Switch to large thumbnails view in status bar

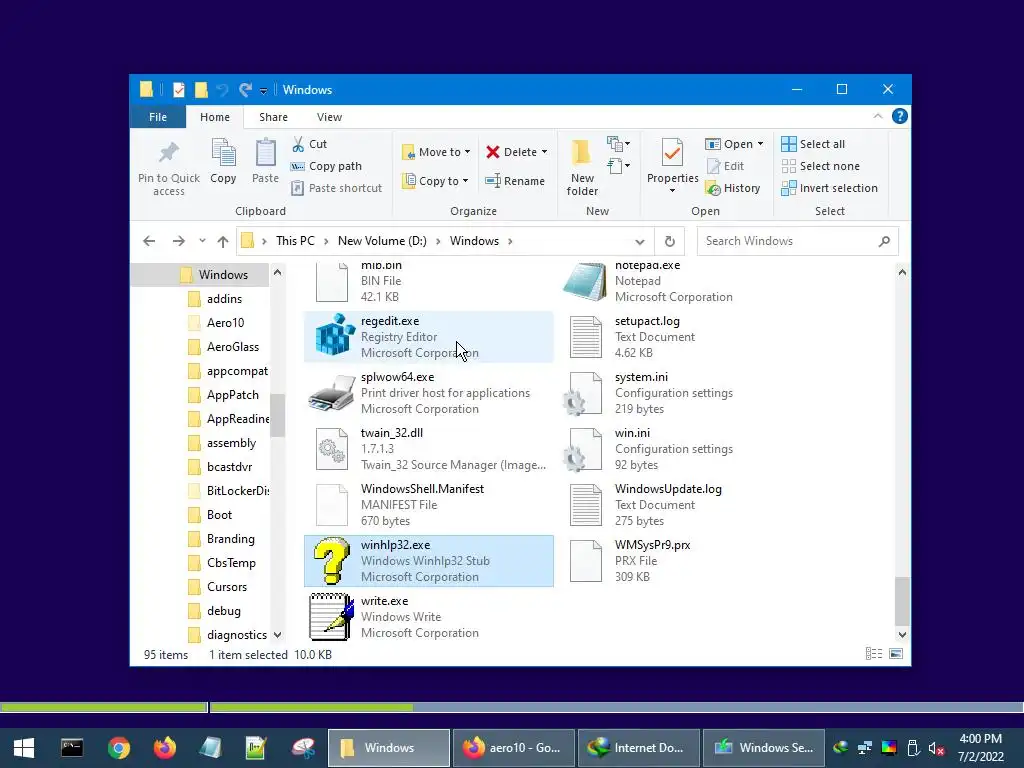896,654
